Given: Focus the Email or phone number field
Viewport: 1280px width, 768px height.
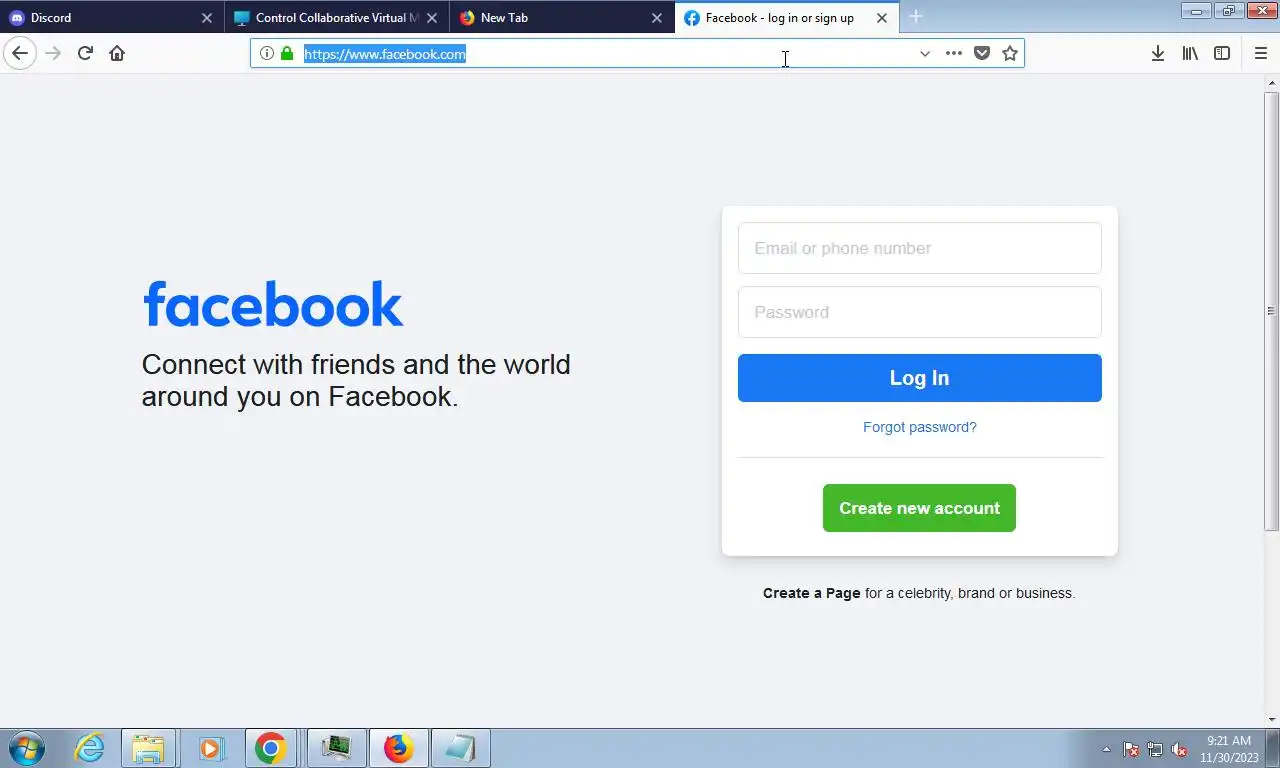Looking at the screenshot, I should [920, 248].
